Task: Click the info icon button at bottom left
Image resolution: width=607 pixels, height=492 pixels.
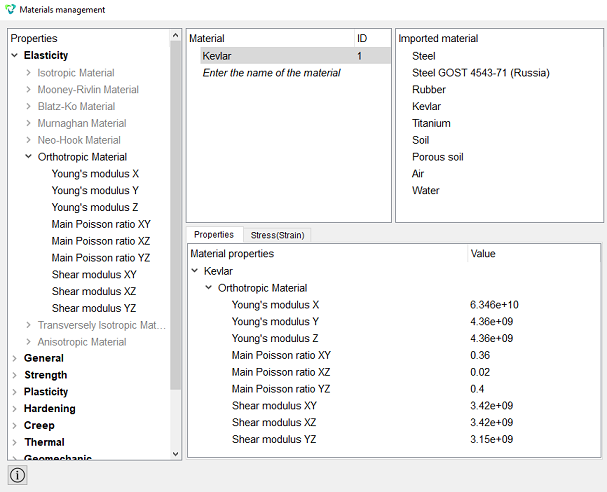Action: (17, 475)
